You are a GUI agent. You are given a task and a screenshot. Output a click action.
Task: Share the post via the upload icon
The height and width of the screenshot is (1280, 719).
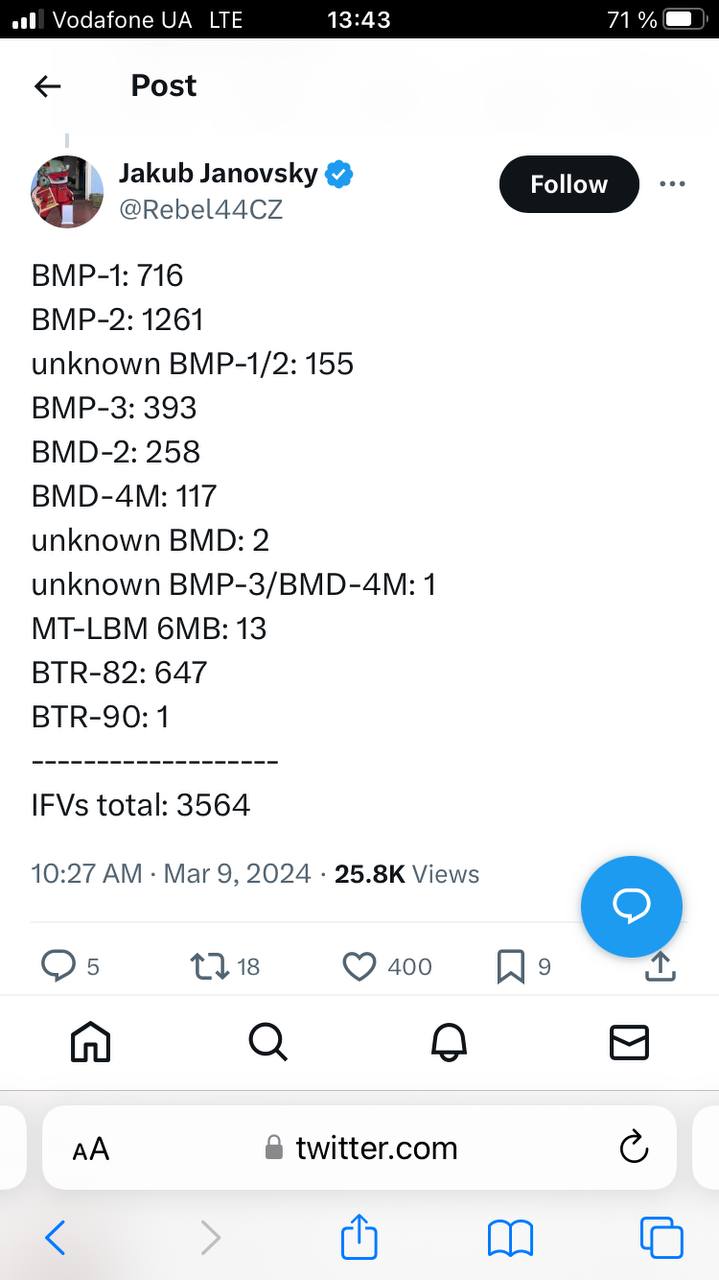point(661,966)
